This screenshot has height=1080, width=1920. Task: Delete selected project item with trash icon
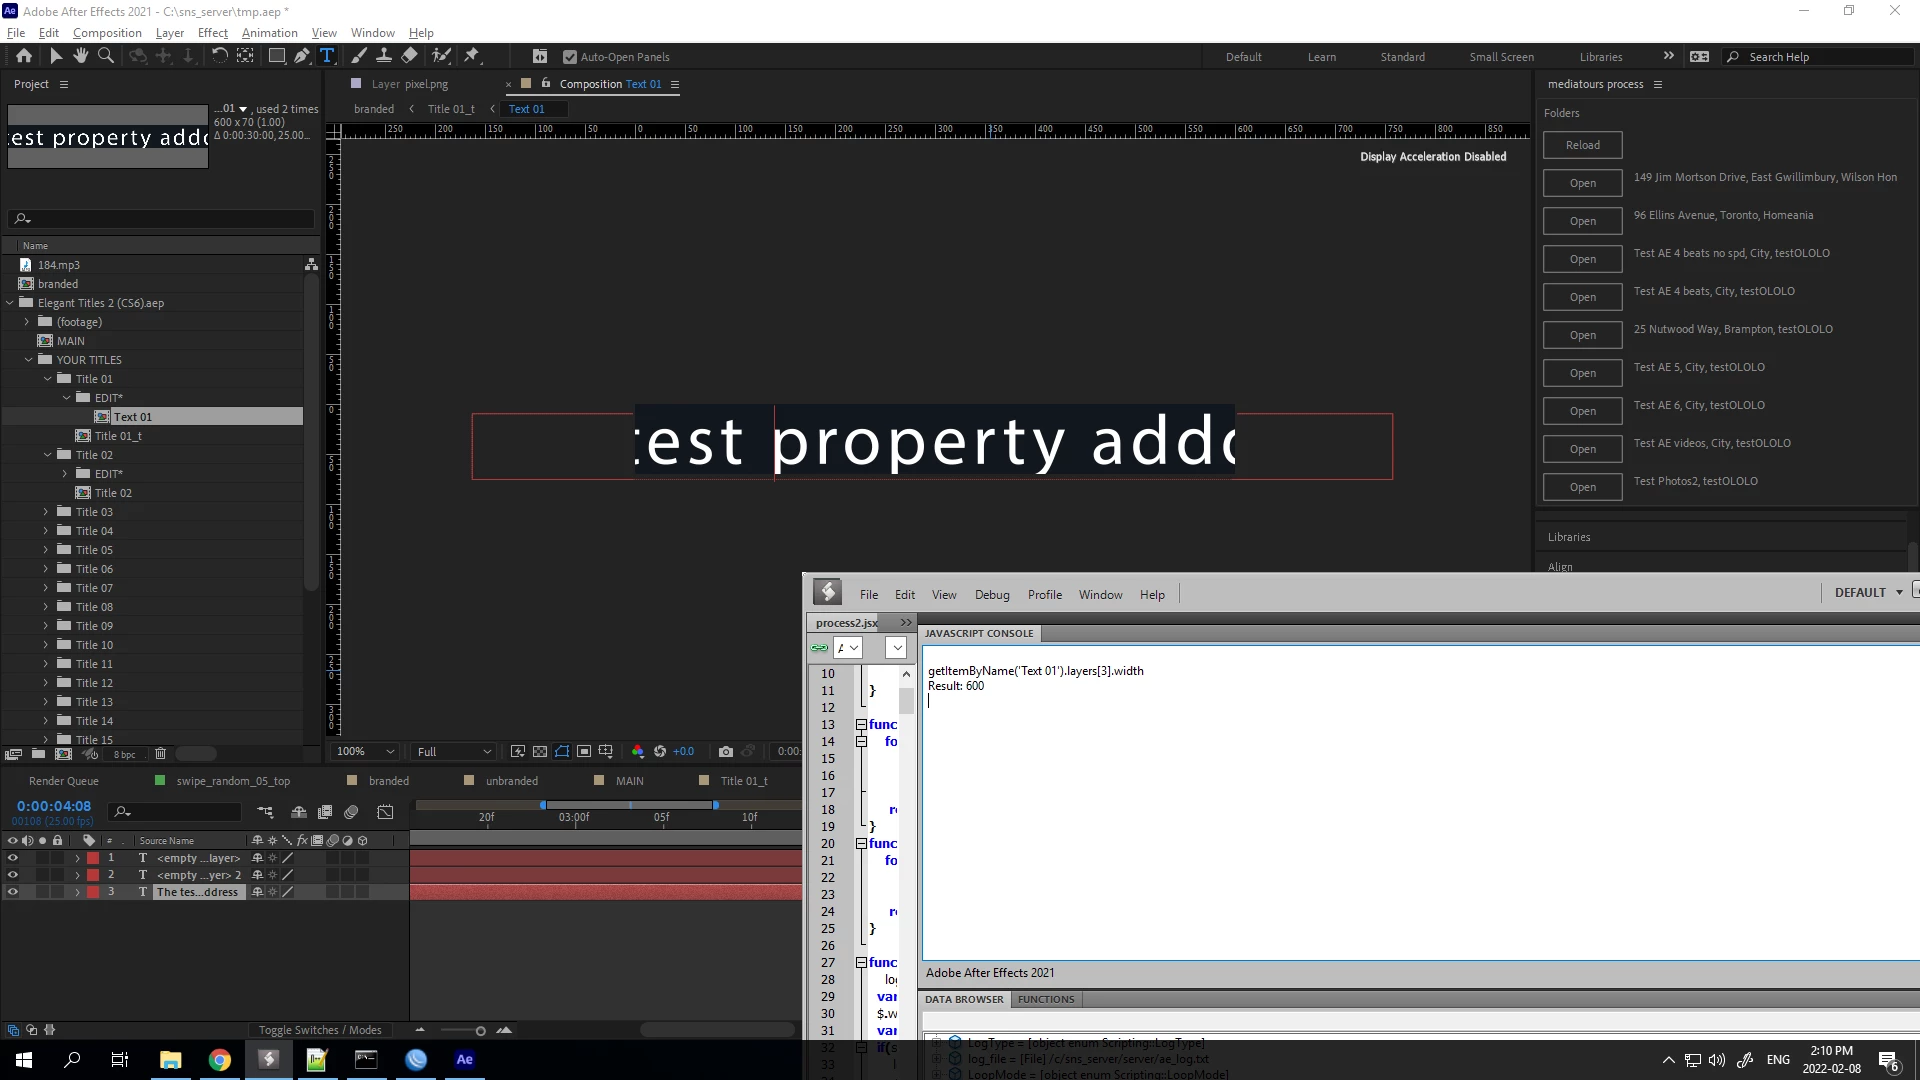click(160, 754)
